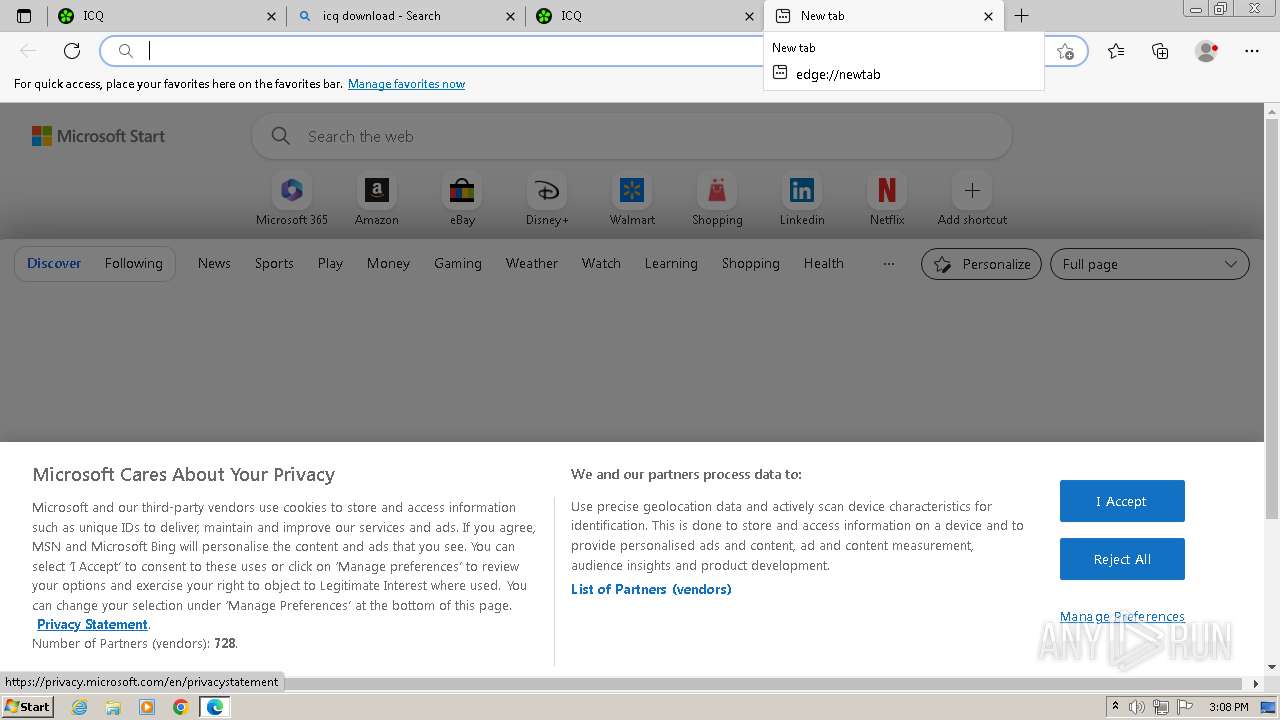Click the volume icon in system tray
The height and width of the screenshot is (720, 1280).
click(1138, 707)
